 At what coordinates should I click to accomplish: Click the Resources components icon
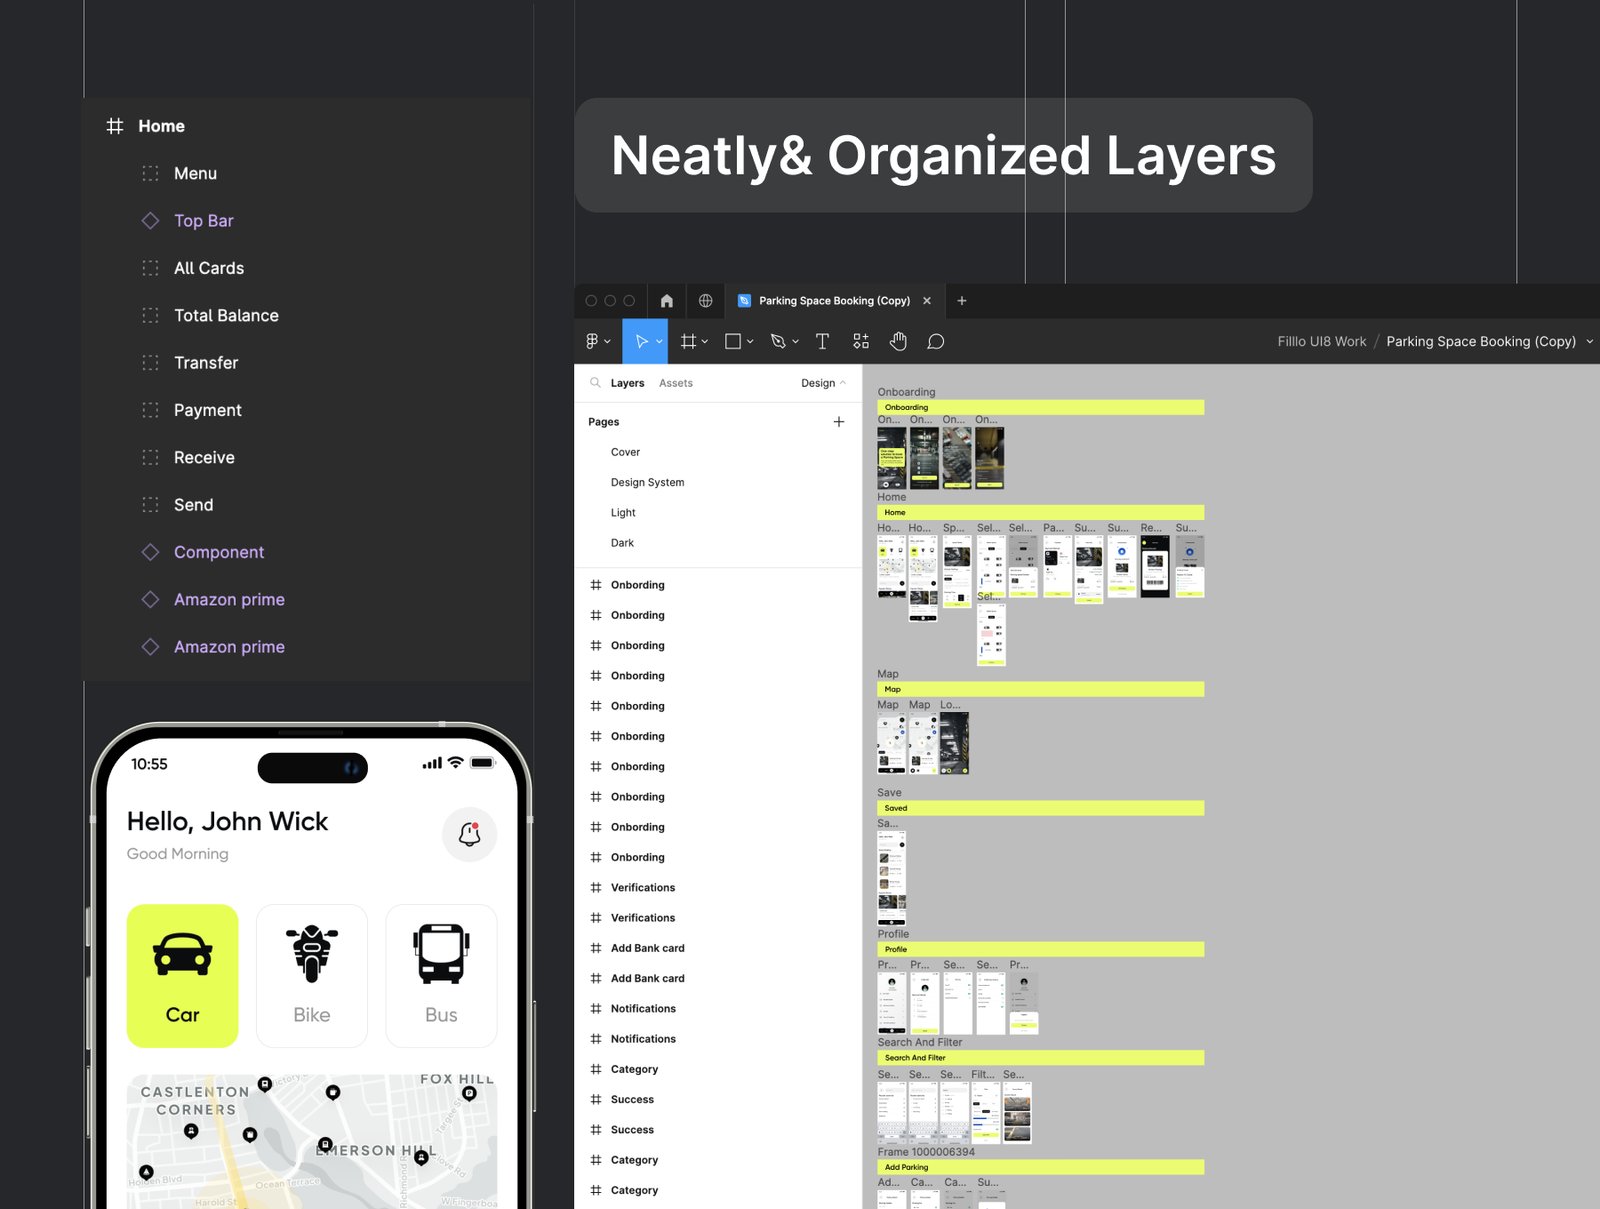click(861, 342)
